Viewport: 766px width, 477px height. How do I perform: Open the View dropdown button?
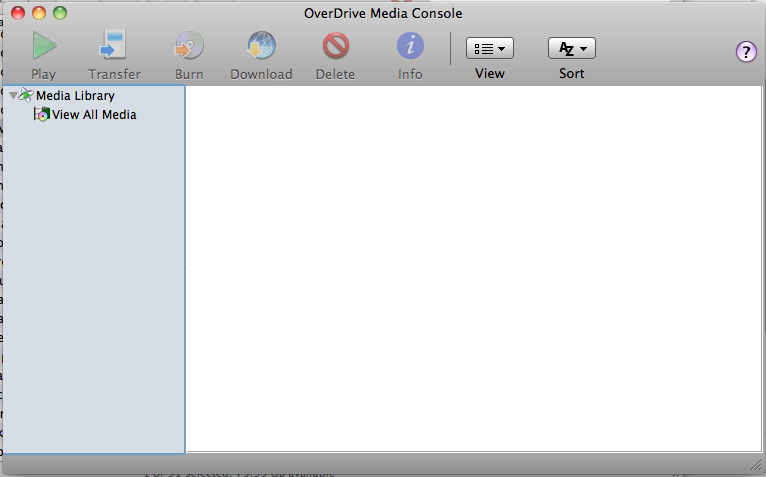pos(489,48)
